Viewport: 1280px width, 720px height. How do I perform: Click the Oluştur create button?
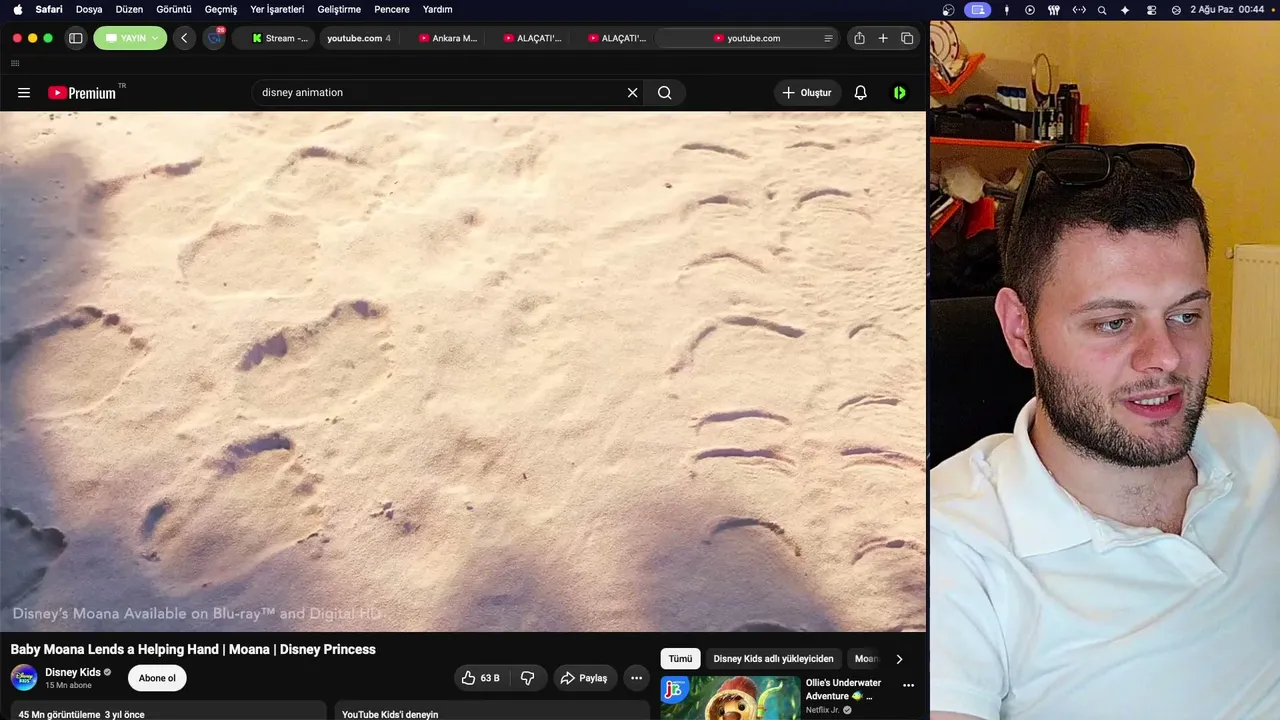click(x=807, y=93)
